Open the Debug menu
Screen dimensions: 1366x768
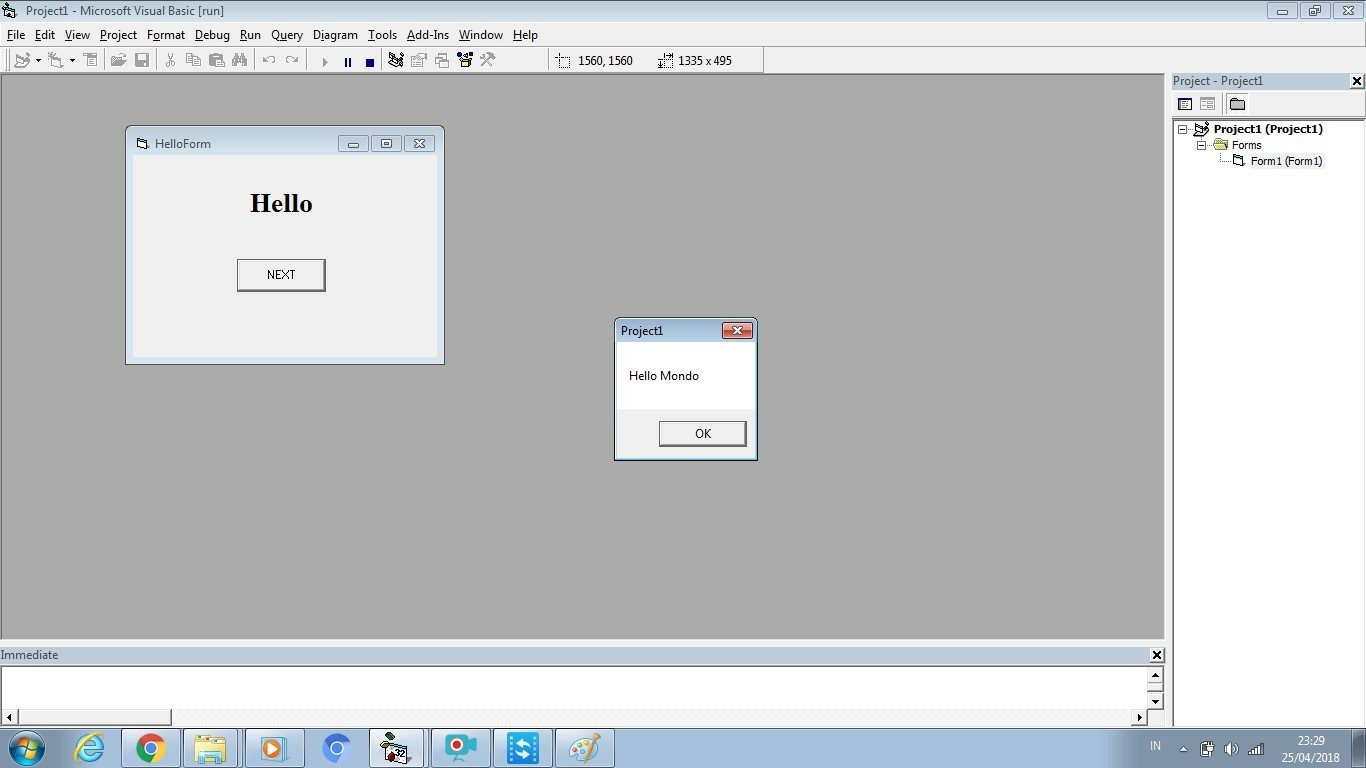point(212,35)
